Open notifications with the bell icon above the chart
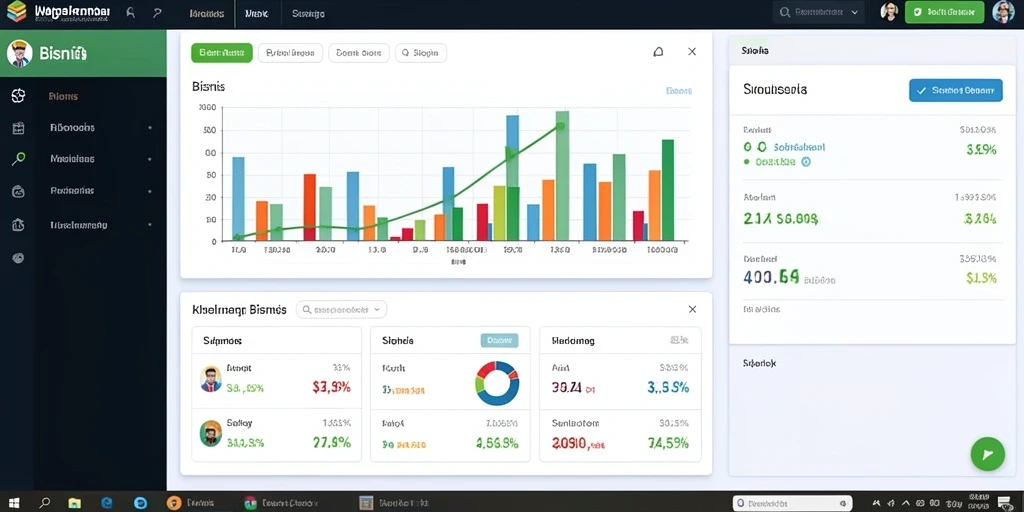The image size is (1024, 512). [x=658, y=52]
